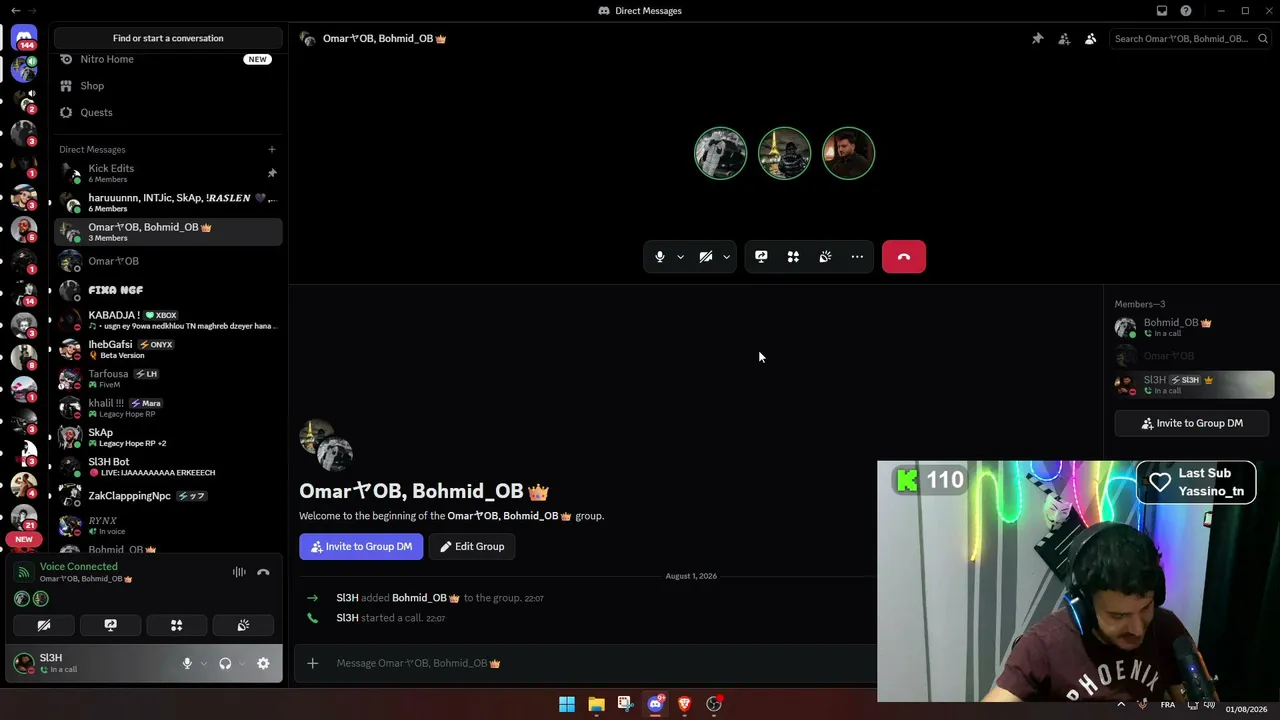Add friends to DM via header icon
1280x720 pixels.
pos(1064,39)
